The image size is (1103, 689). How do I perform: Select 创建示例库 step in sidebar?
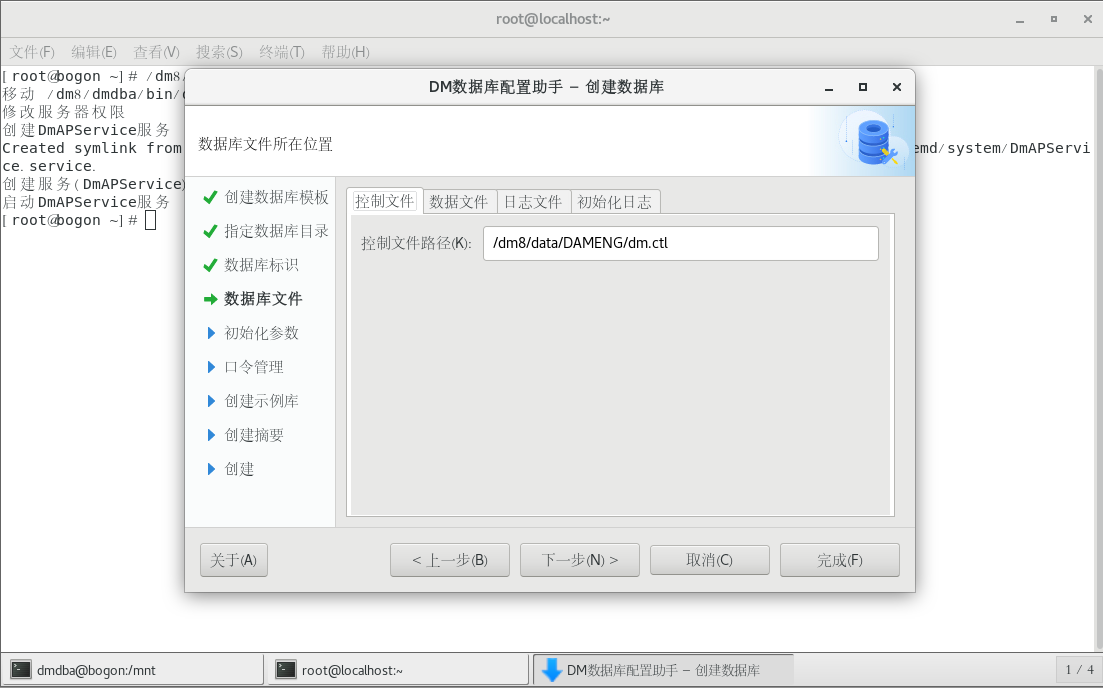click(x=261, y=401)
